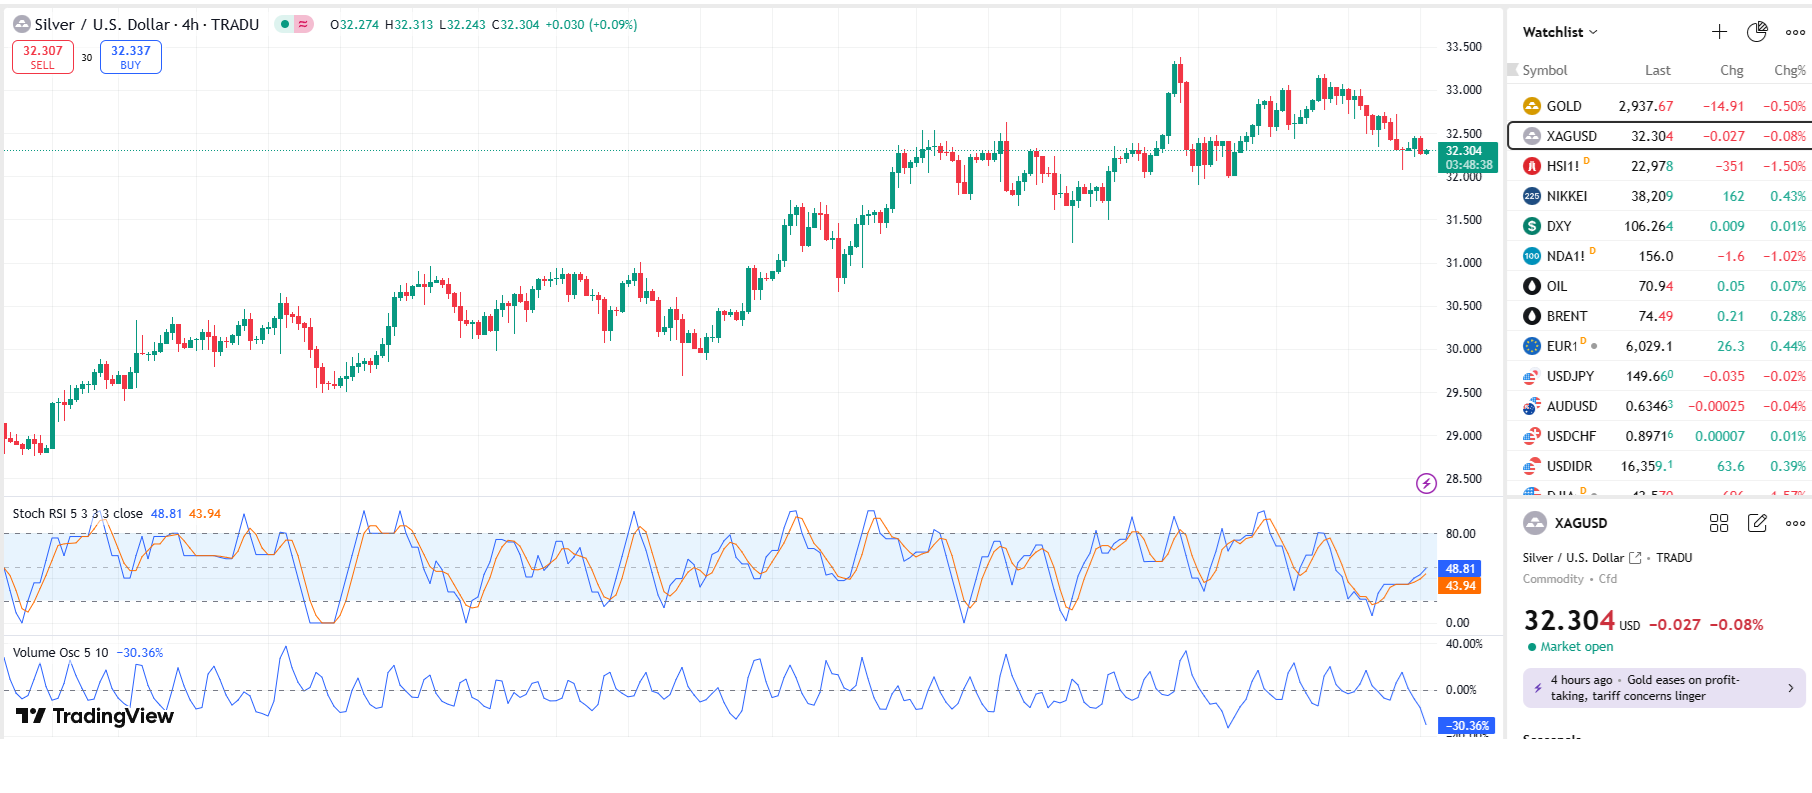The height and width of the screenshot is (793, 1812).
Task: Open Stoch RSI indicator legend
Action: pos(77,514)
